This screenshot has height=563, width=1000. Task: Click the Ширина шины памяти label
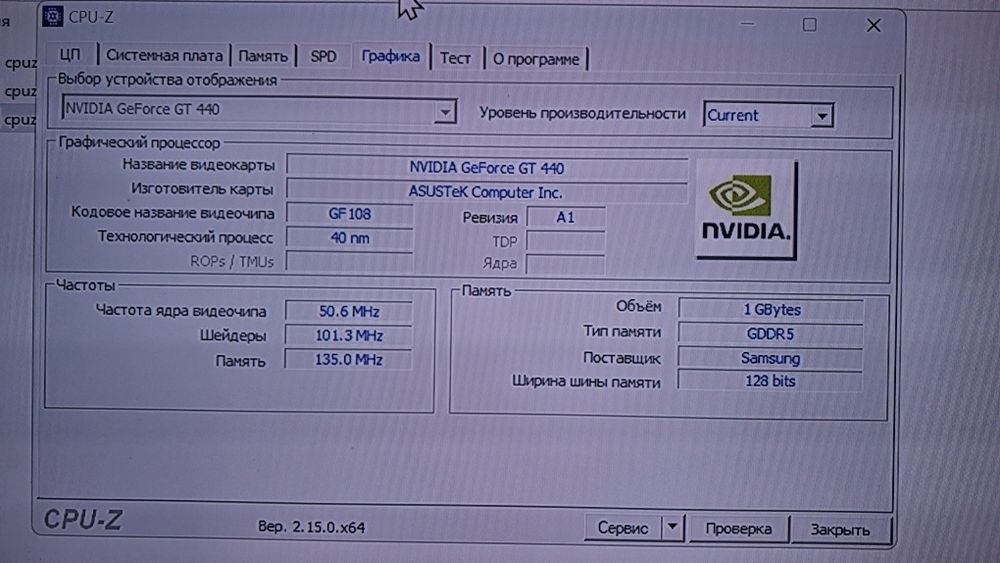coord(586,382)
